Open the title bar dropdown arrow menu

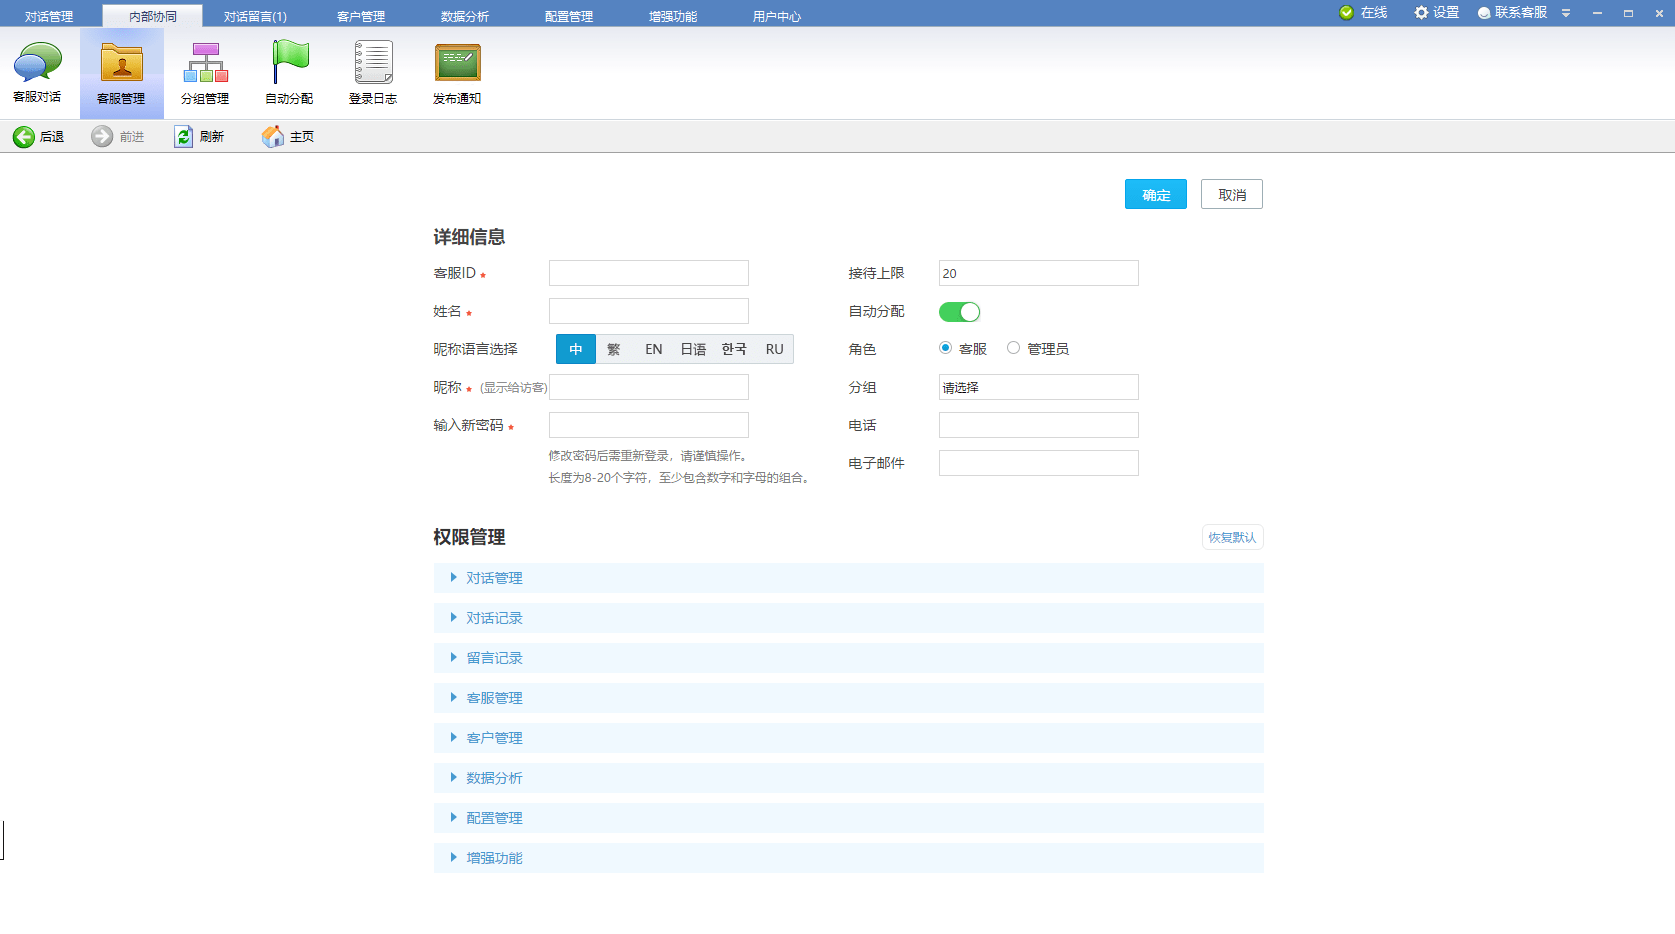1566,13
